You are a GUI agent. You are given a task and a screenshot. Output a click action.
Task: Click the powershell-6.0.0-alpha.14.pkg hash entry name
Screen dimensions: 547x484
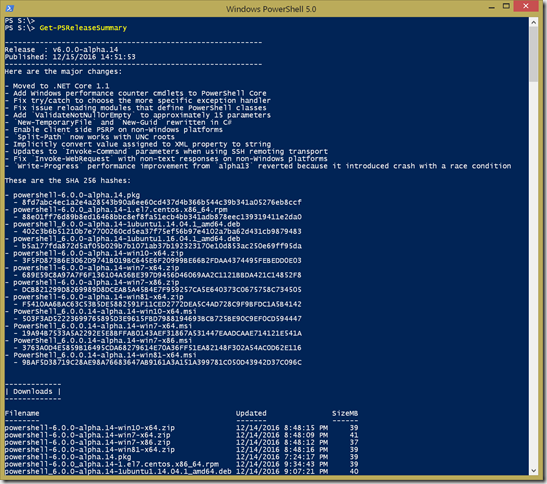point(76,195)
